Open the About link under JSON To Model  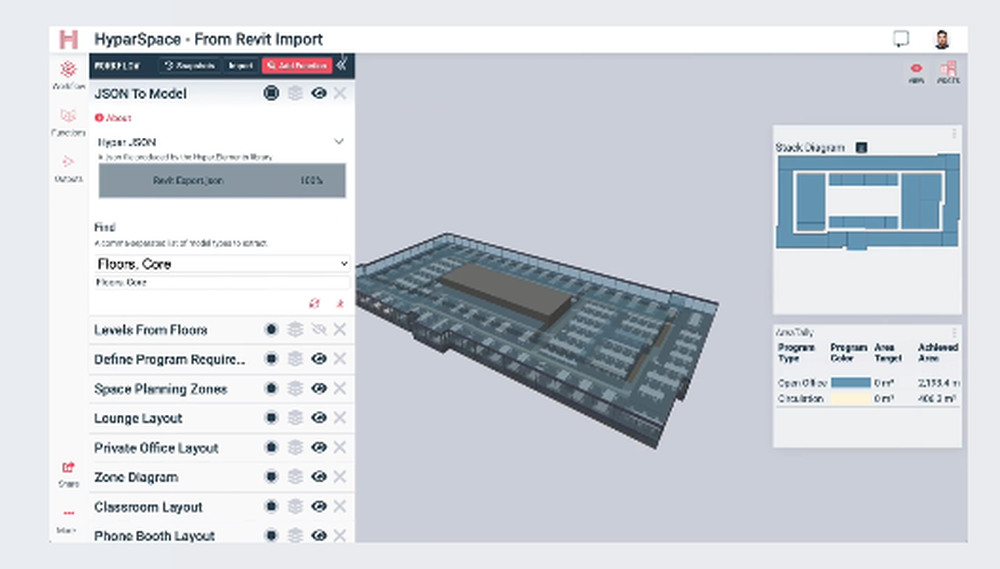tap(113, 118)
